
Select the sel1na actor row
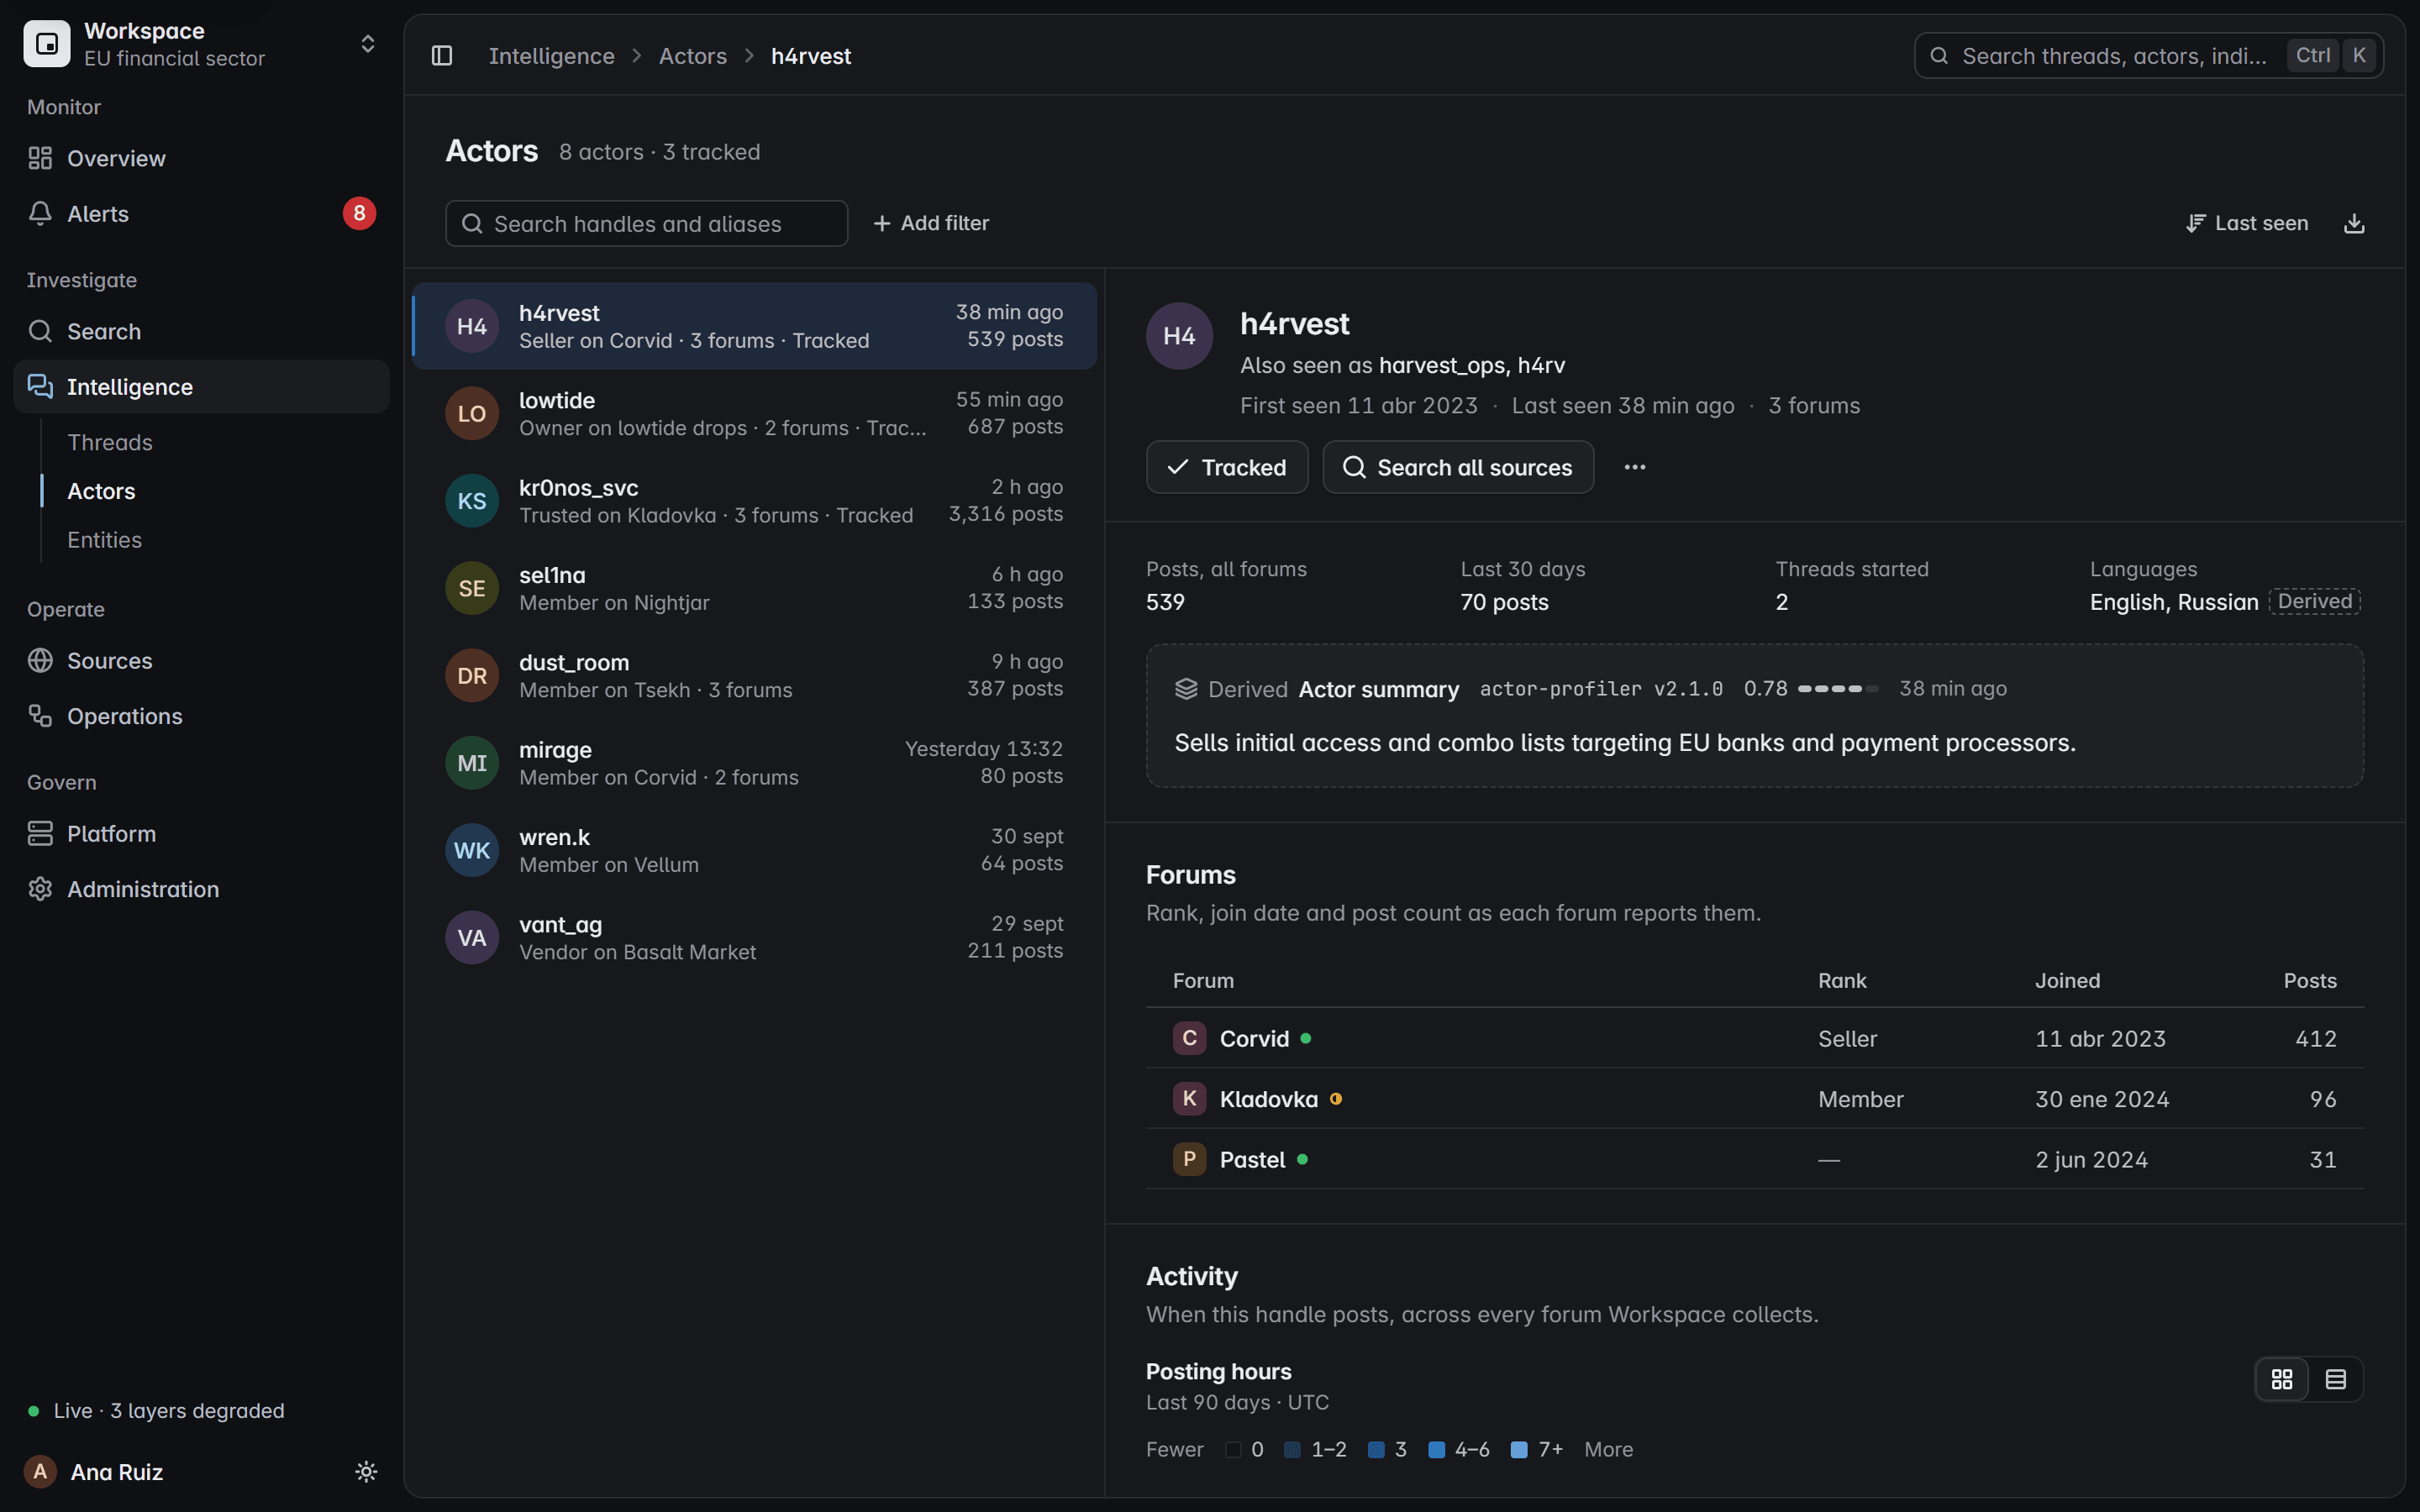754,588
